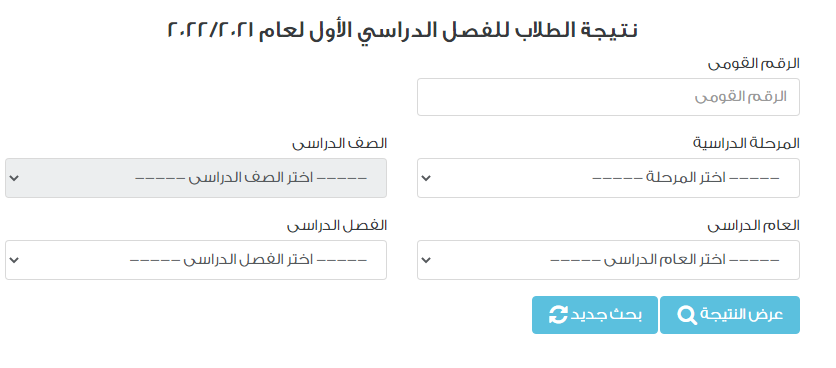Open the اختر الصف الدراسى dropdown
Image resolution: width=836 pixels, height=368 pixels.
(x=196, y=178)
